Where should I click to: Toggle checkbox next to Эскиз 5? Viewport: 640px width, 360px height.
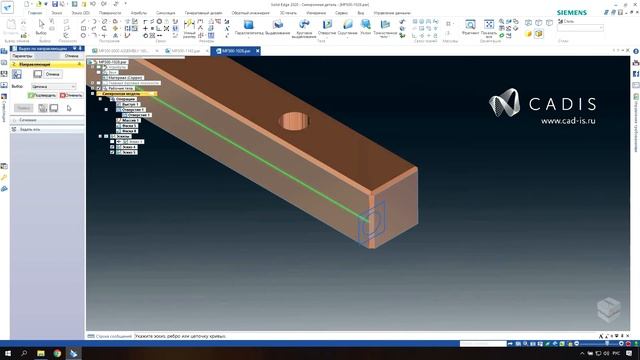tap(112, 152)
